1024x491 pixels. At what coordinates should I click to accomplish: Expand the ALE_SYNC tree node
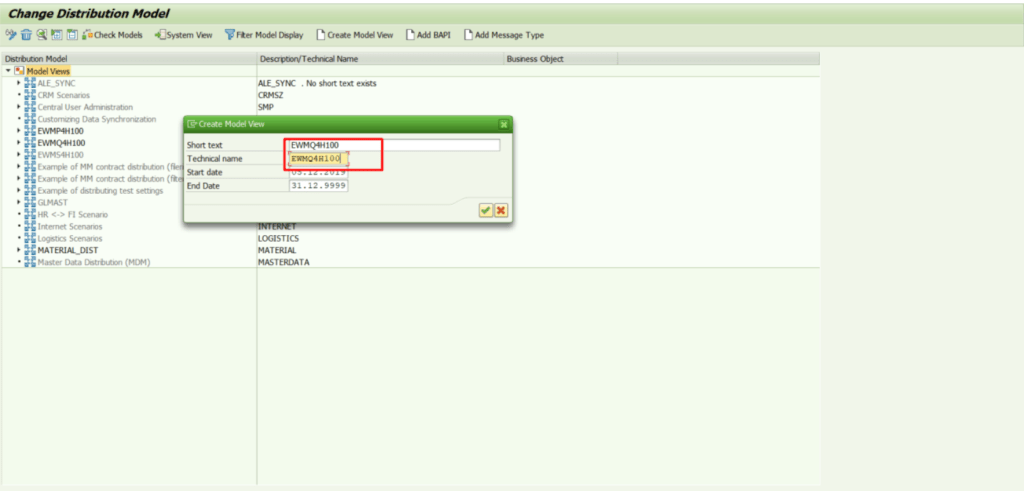point(18,83)
